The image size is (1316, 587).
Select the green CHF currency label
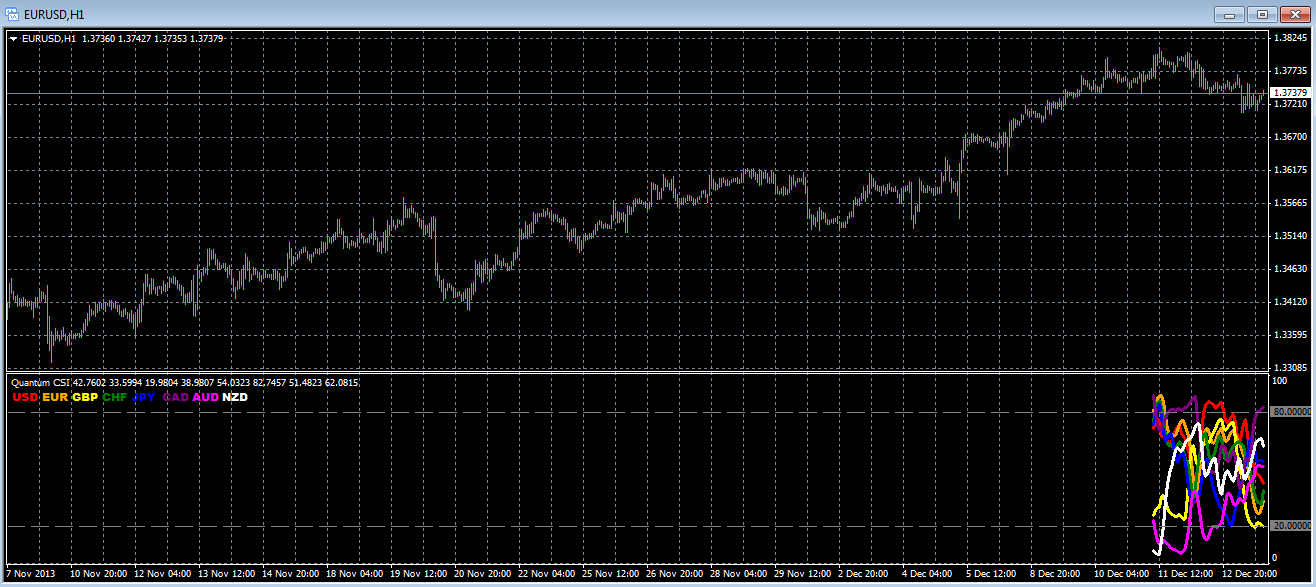(x=115, y=397)
